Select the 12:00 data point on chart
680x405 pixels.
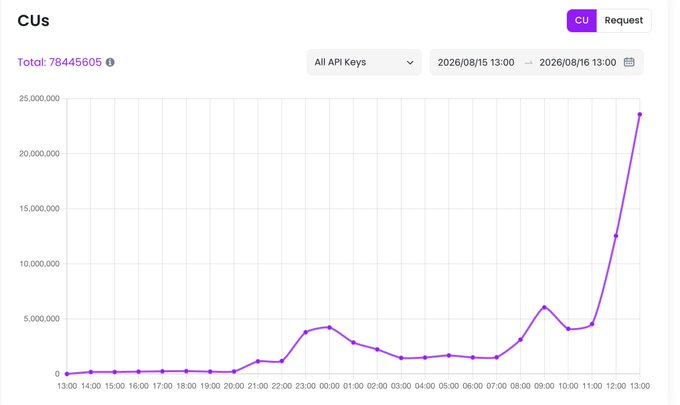click(616, 236)
